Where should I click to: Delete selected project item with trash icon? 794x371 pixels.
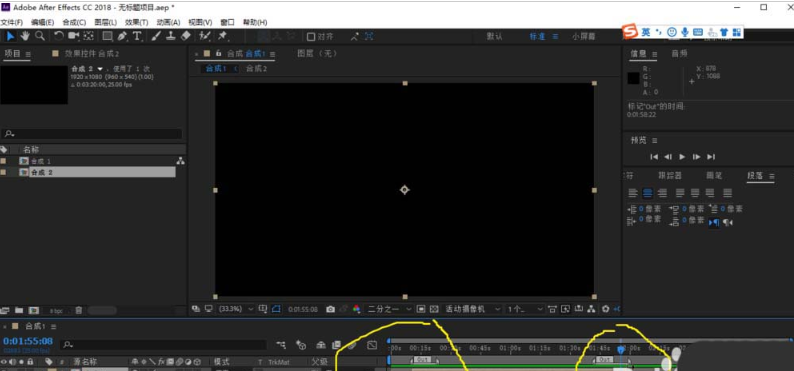[79, 310]
